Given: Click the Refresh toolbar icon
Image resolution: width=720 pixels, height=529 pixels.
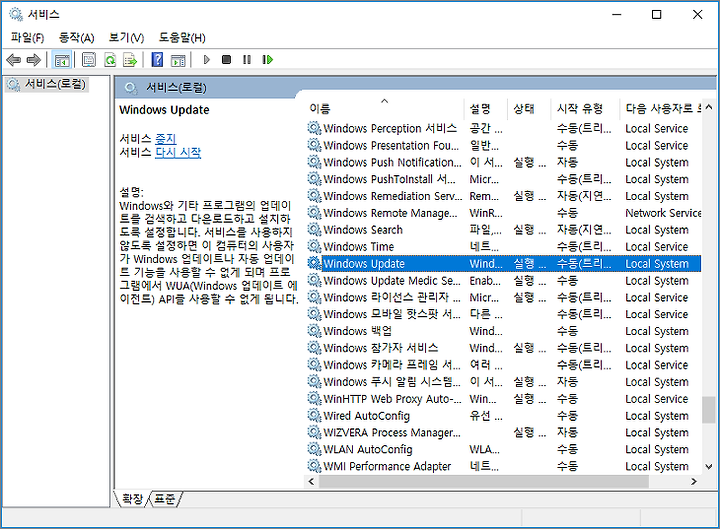Looking at the screenshot, I should (110, 60).
